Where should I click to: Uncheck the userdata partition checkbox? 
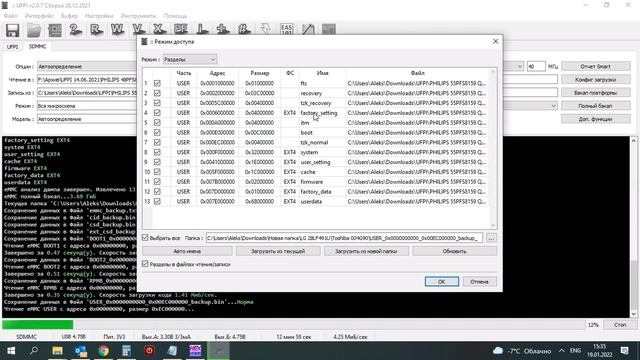point(157,201)
